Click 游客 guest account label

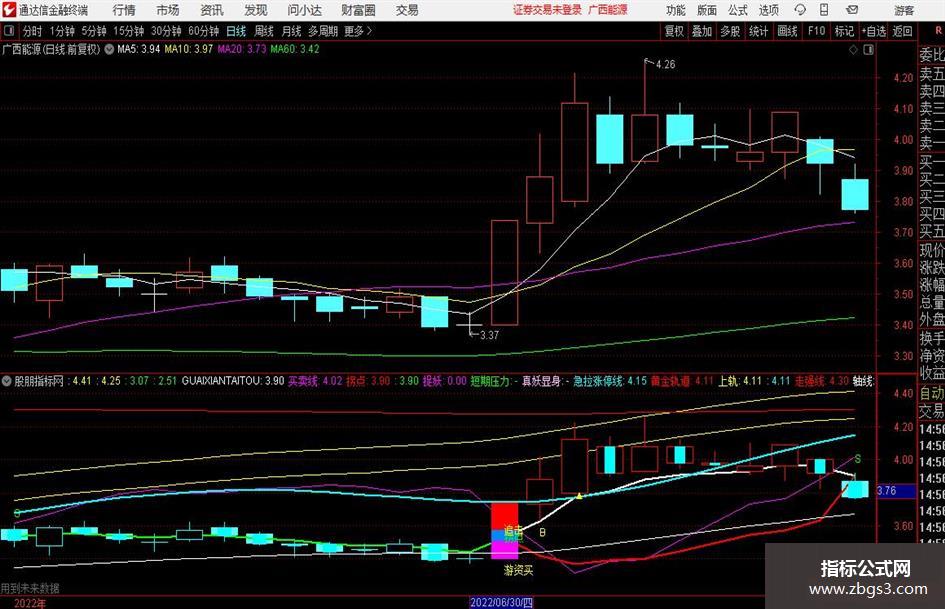pyautogui.click(x=903, y=10)
